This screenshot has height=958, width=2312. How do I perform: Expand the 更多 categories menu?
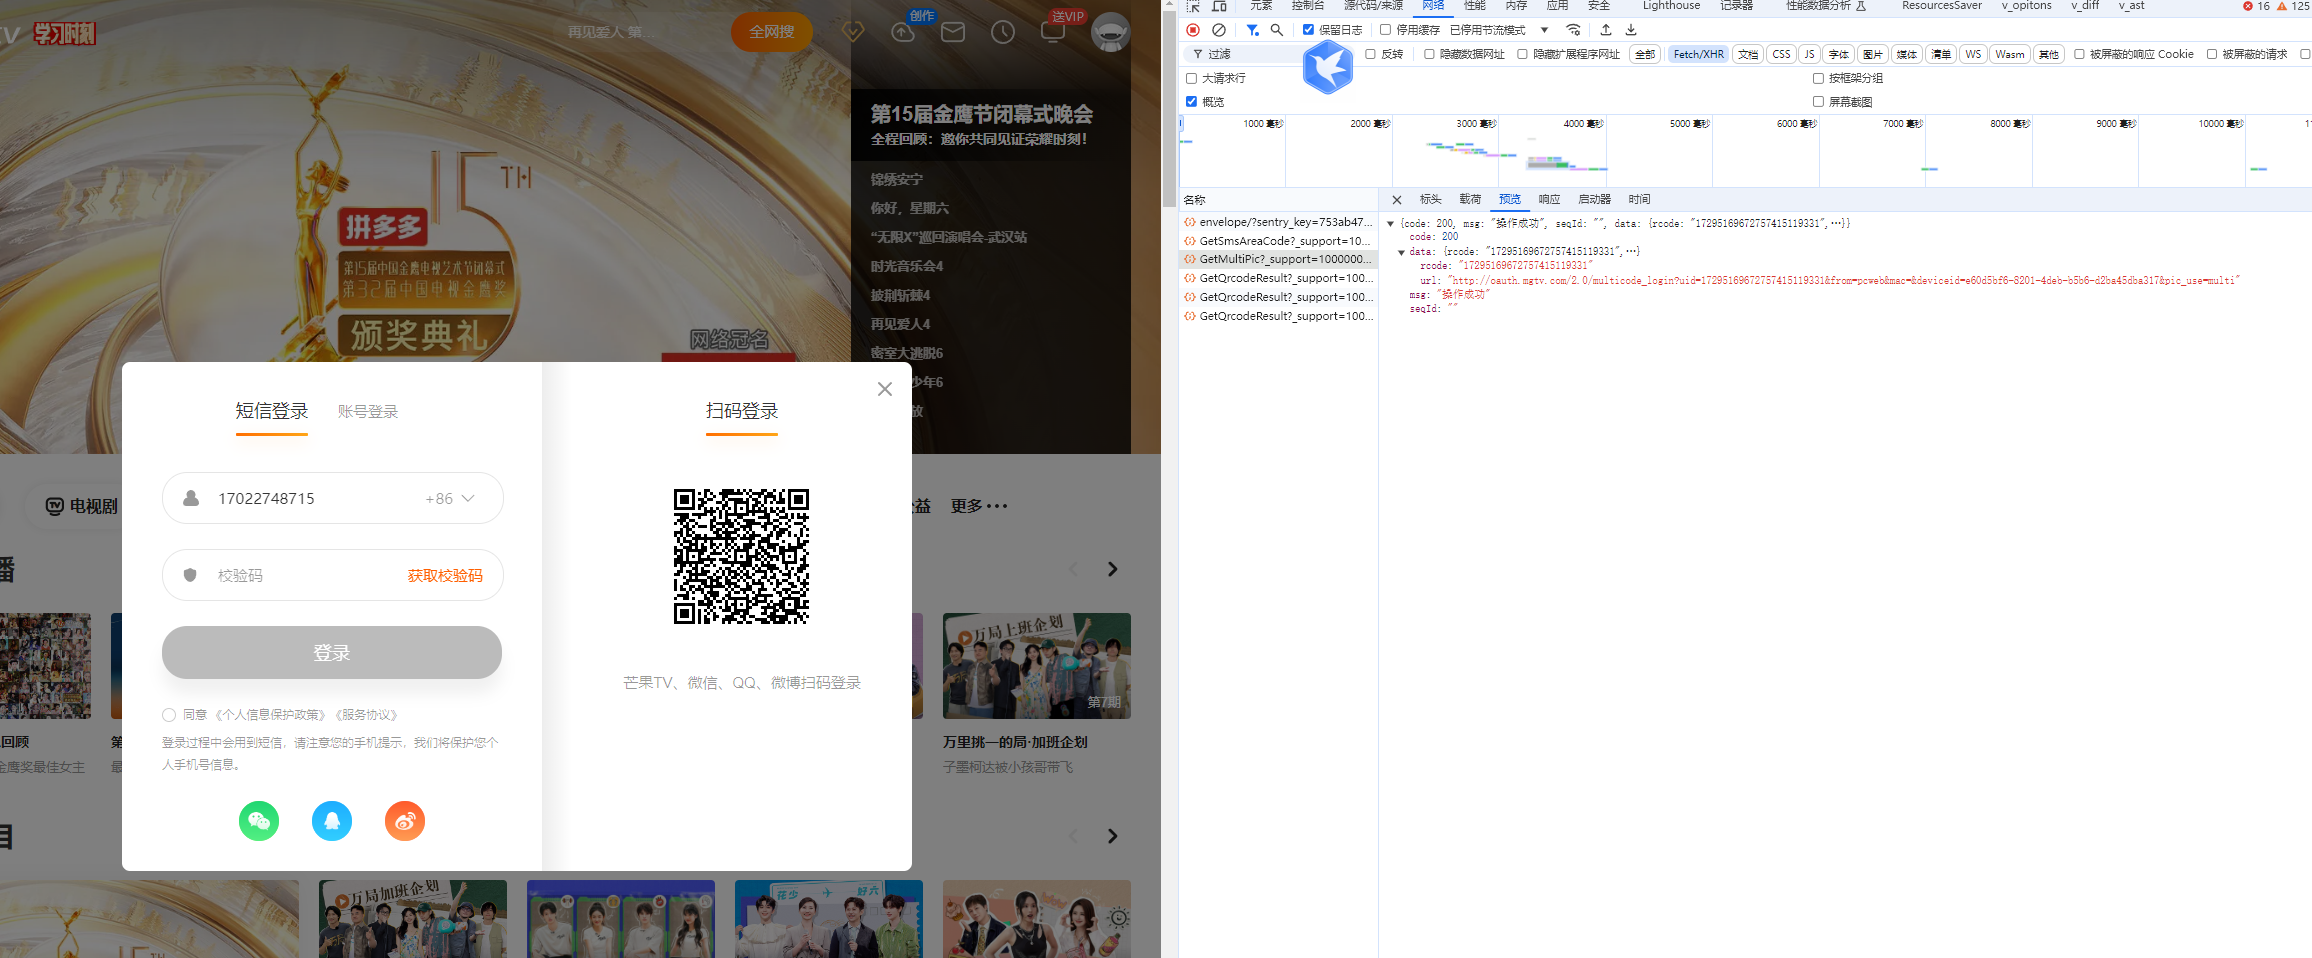(979, 506)
